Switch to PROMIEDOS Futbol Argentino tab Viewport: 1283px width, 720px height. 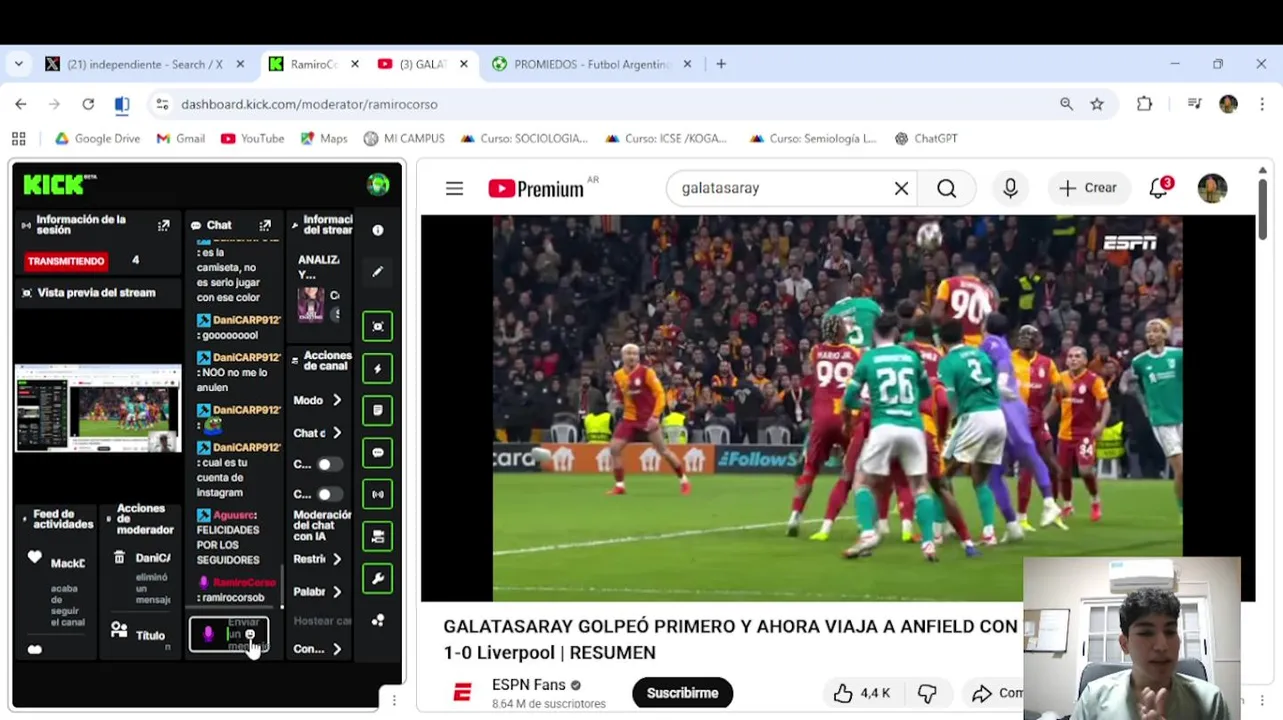point(591,64)
